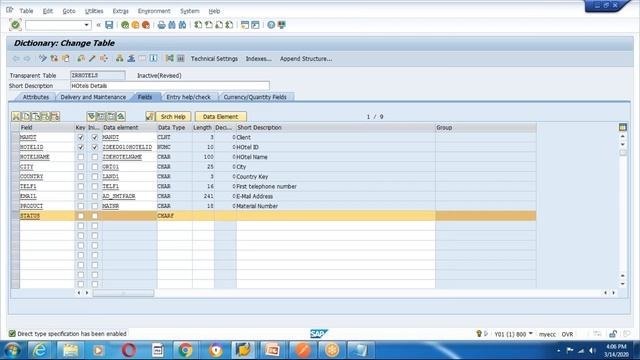Check the Key checkbox for EMAIL
The height and width of the screenshot is (360, 640).
(x=80, y=196)
